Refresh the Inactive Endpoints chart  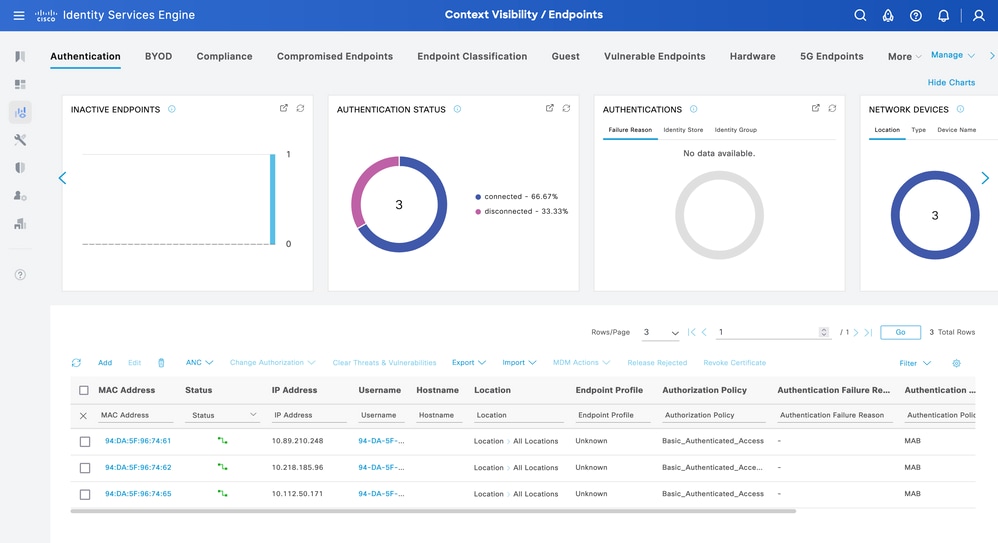(300, 108)
